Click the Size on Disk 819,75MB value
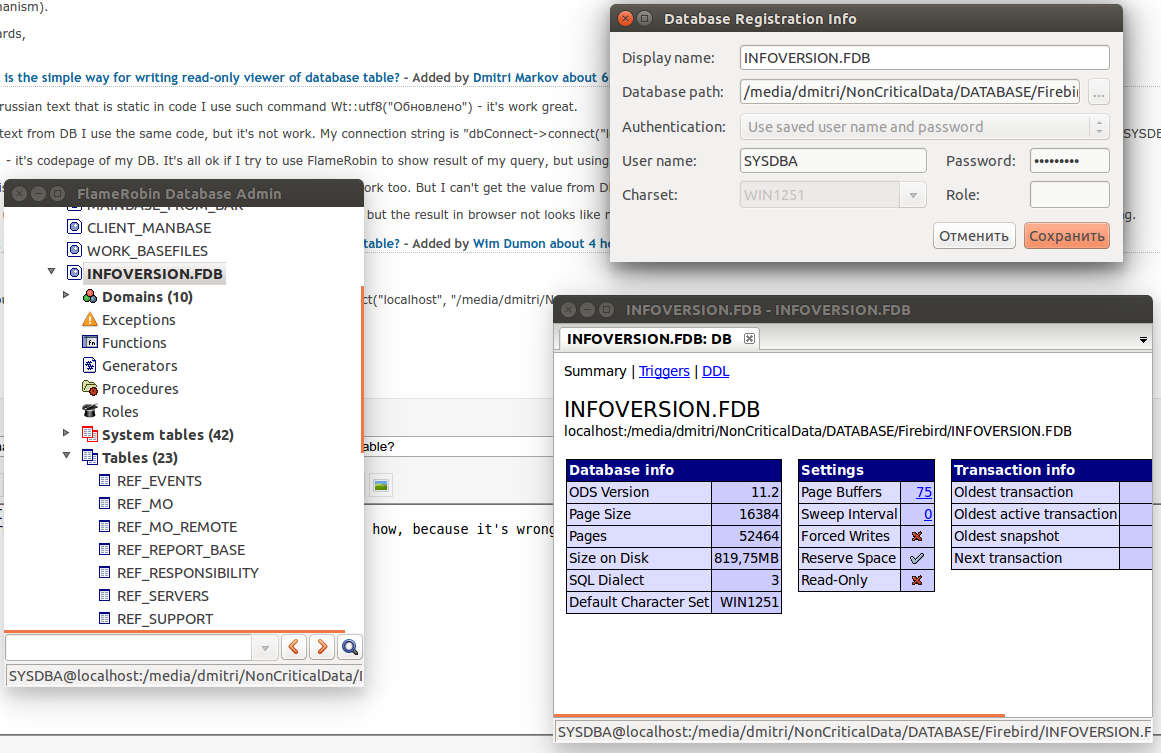 (746, 558)
